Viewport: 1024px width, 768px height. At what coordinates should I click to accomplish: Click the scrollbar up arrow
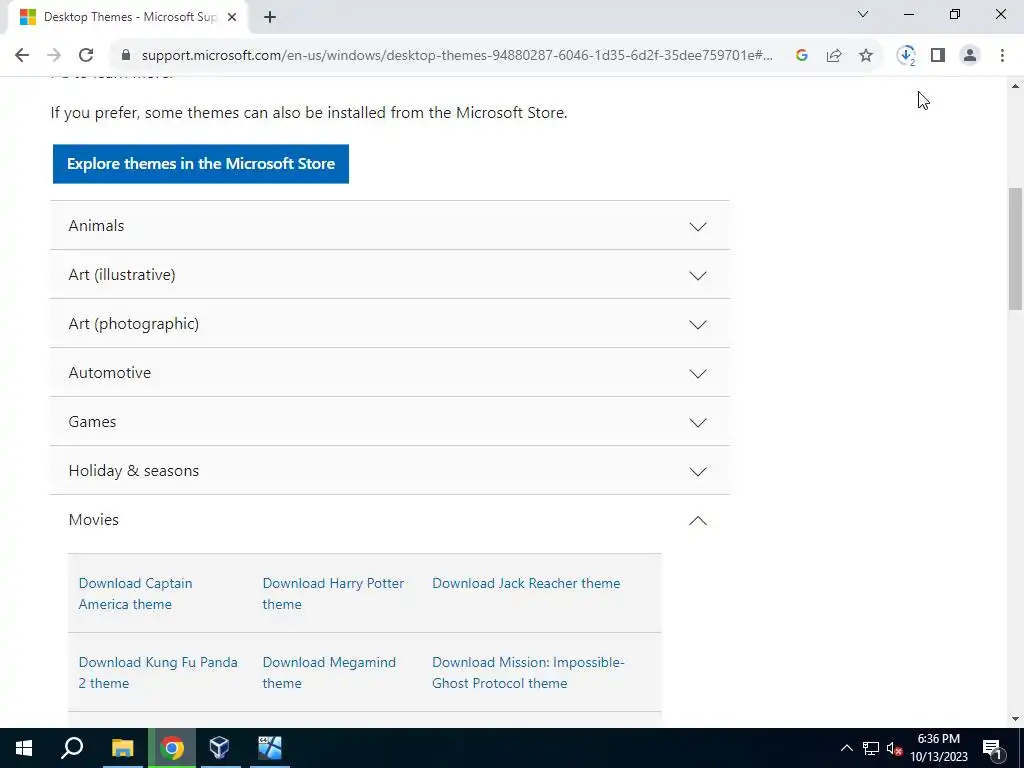1015,86
